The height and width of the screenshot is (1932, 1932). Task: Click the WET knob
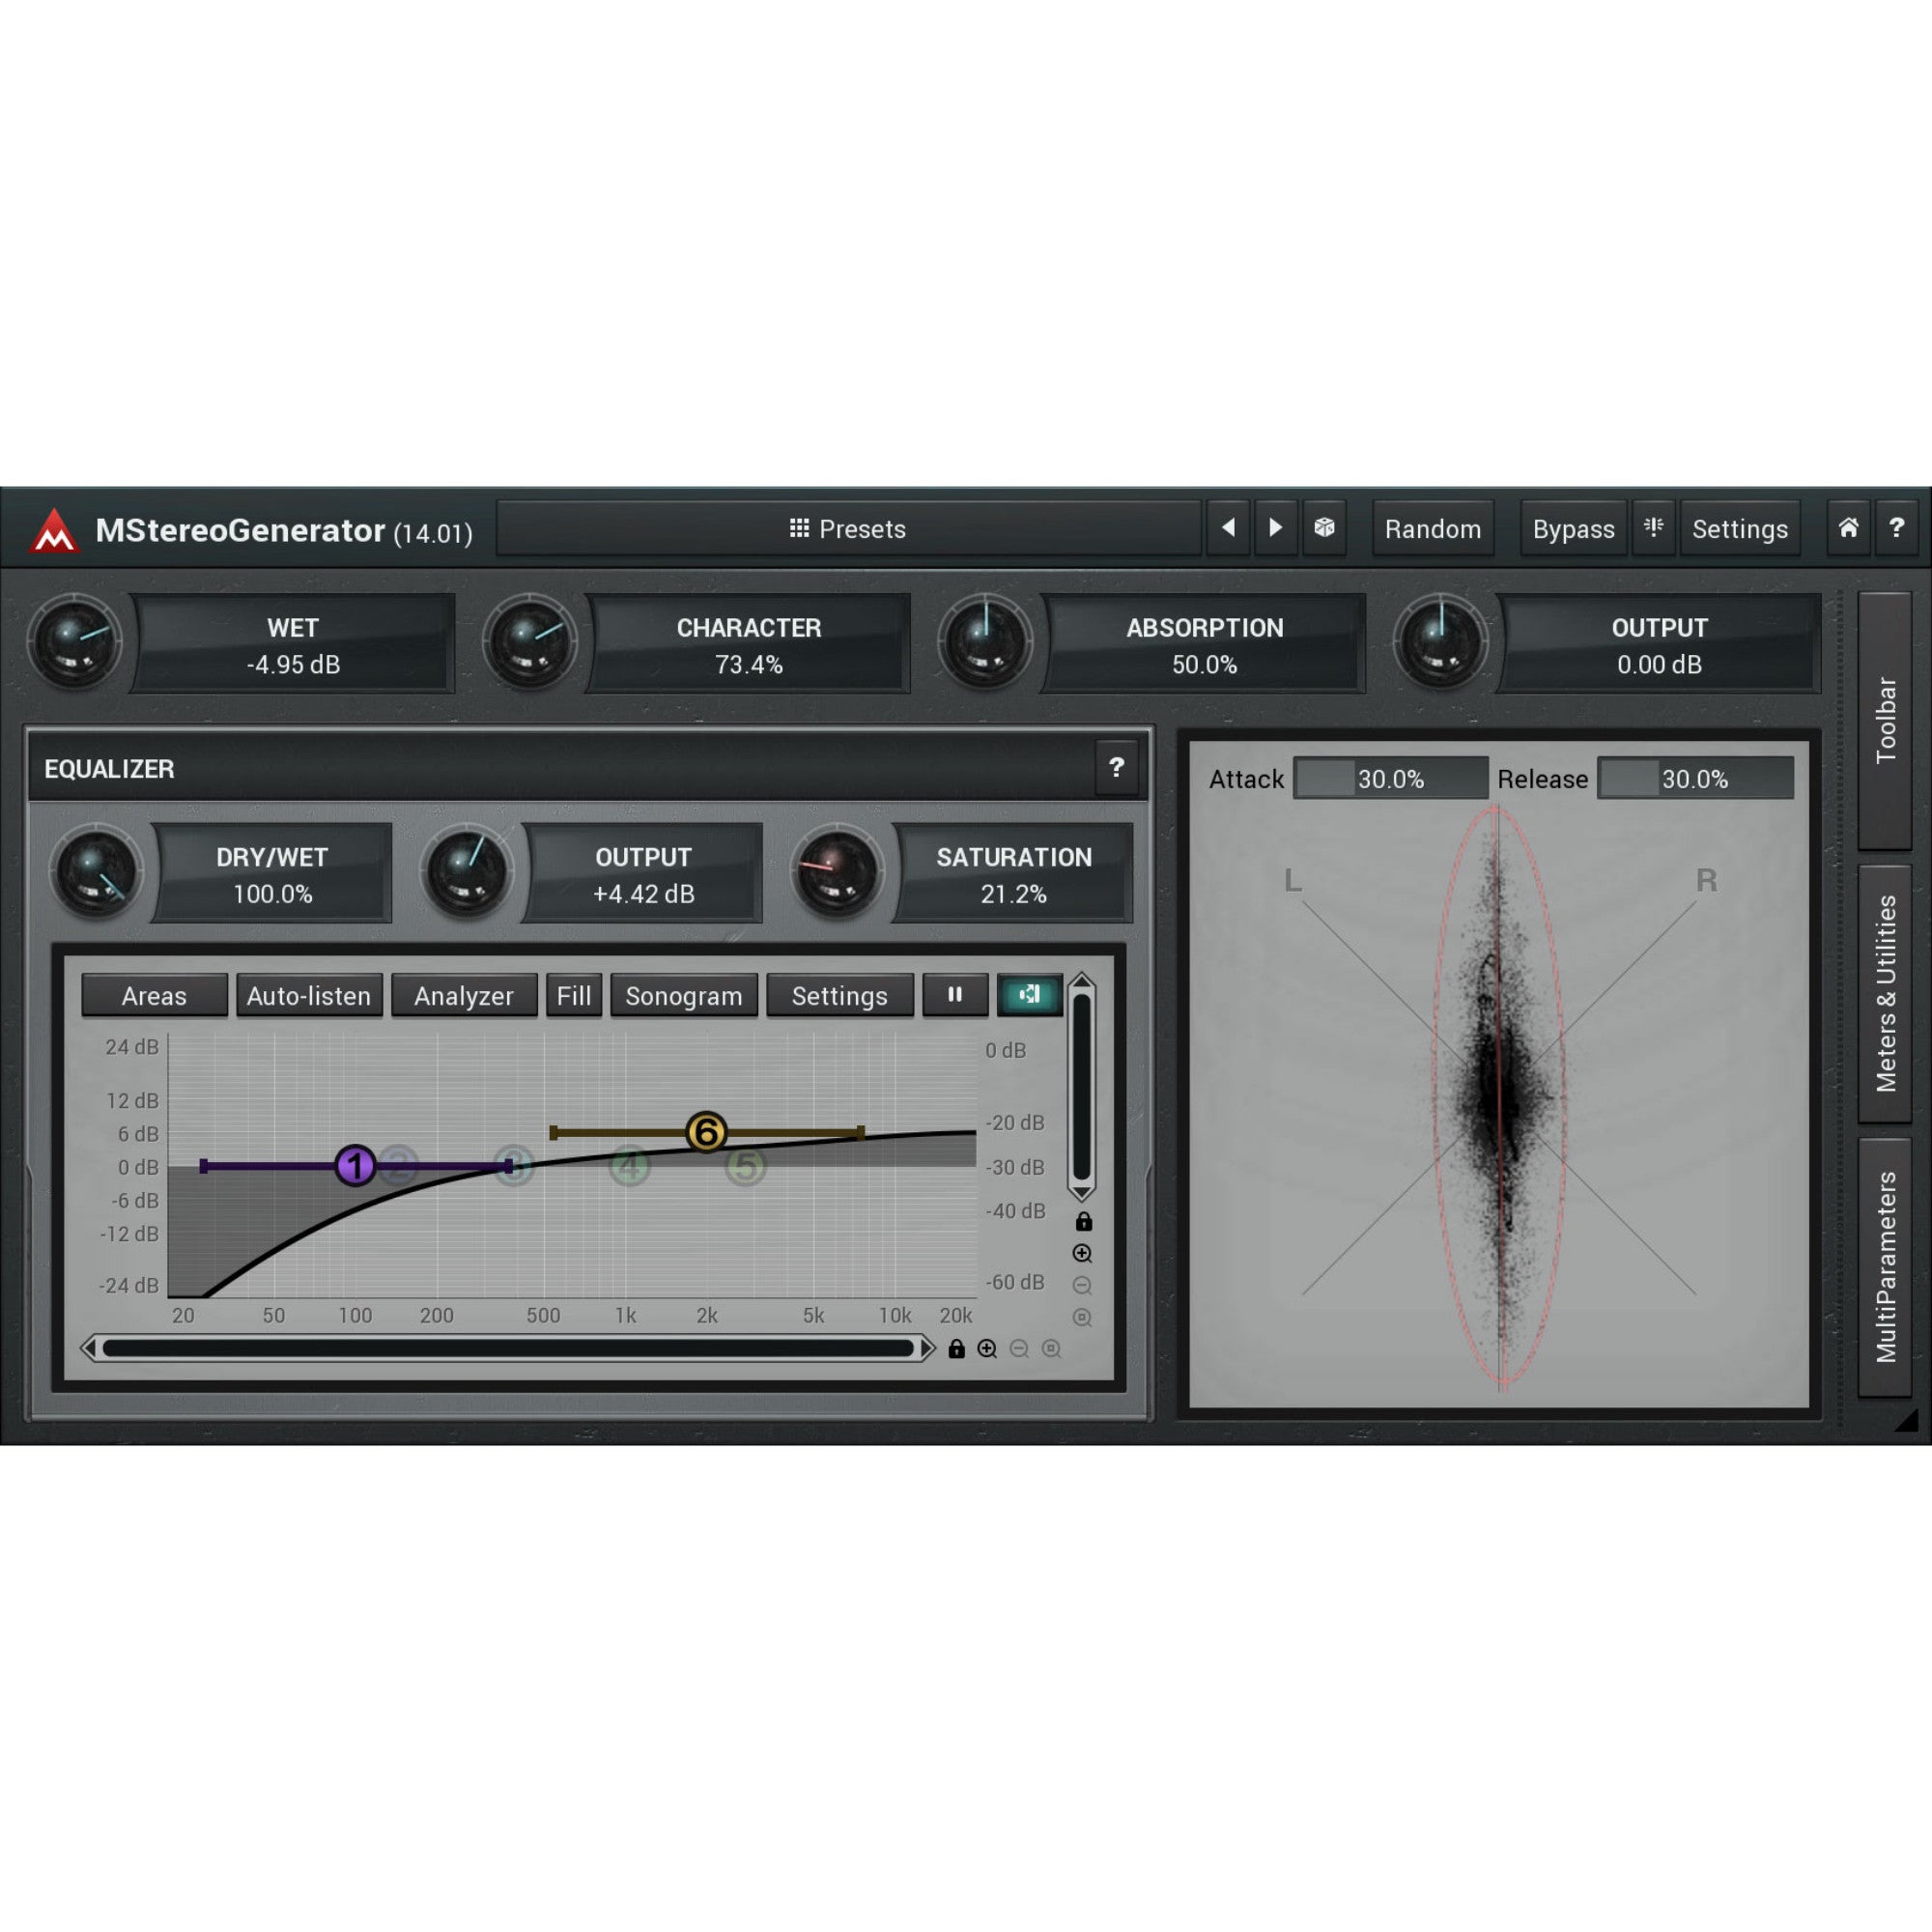[x=74, y=641]
